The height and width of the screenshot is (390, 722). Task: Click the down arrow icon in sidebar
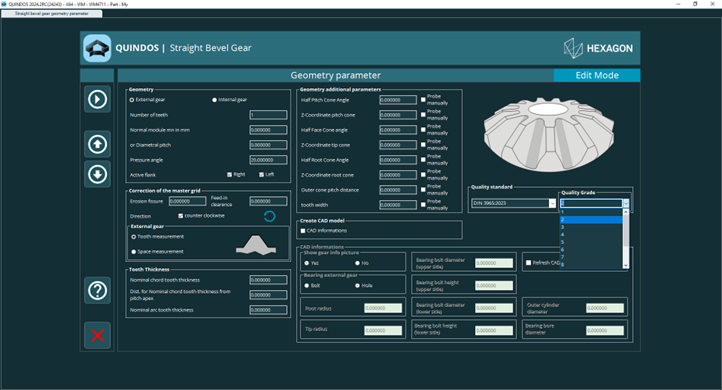(x=97, y=174)
